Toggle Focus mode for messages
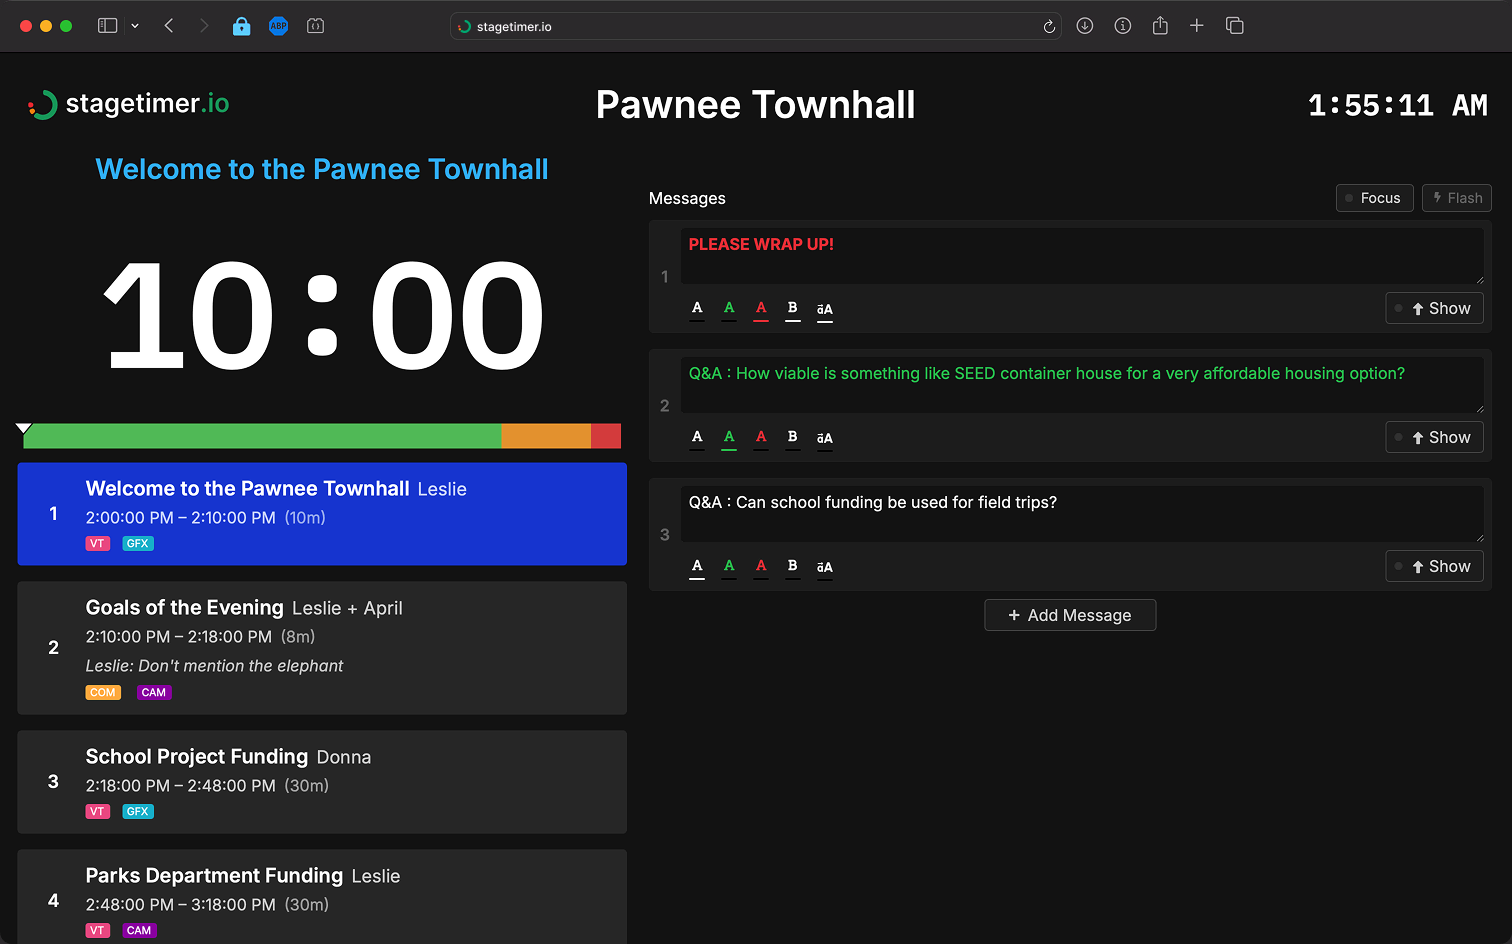1512x944 pixels. point(1374,198)
